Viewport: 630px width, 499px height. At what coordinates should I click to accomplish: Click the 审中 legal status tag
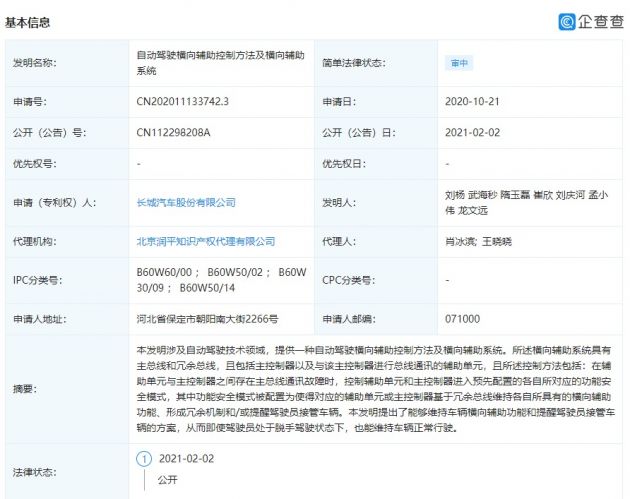(459, 63)
